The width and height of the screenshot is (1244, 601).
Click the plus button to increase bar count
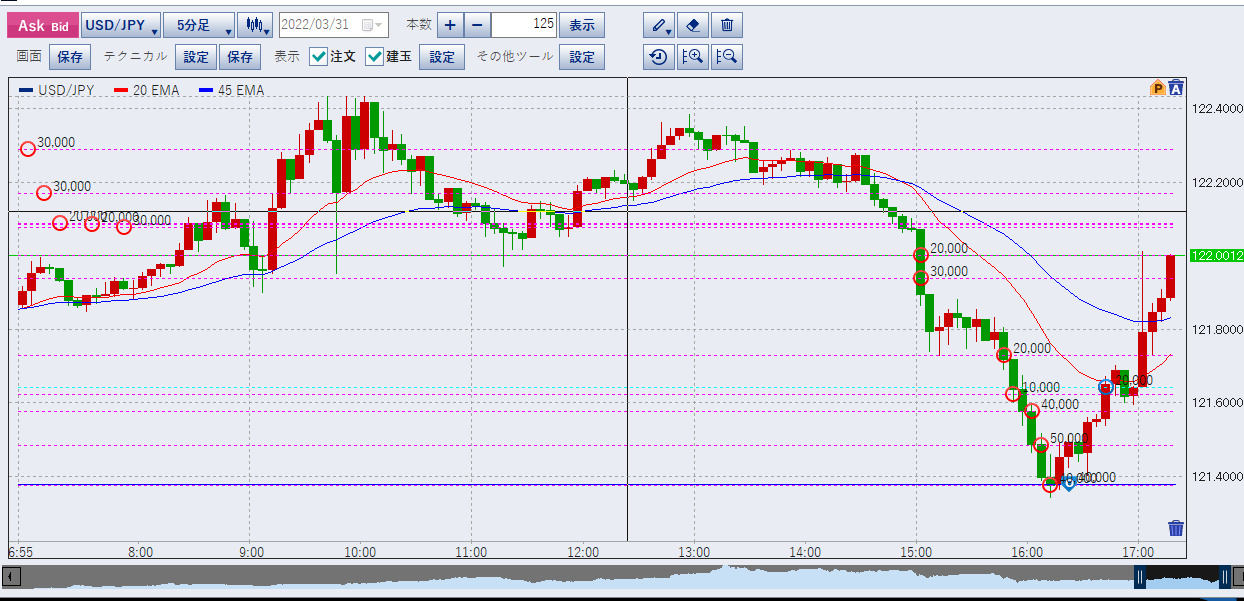coord(450,25)
